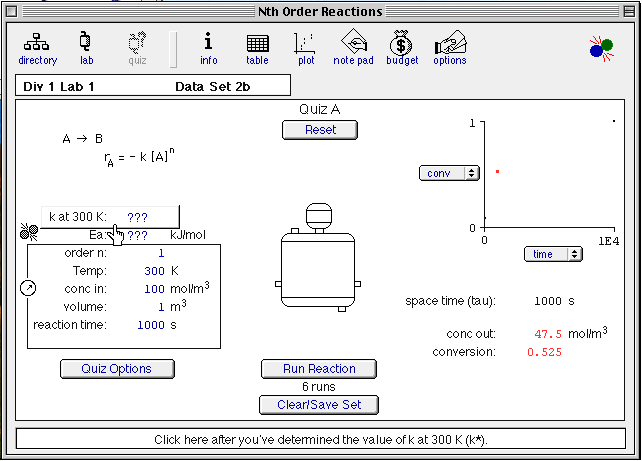Edit the reaction time value
The height and width of the screenshot is (461, 642).
point(149,325)
